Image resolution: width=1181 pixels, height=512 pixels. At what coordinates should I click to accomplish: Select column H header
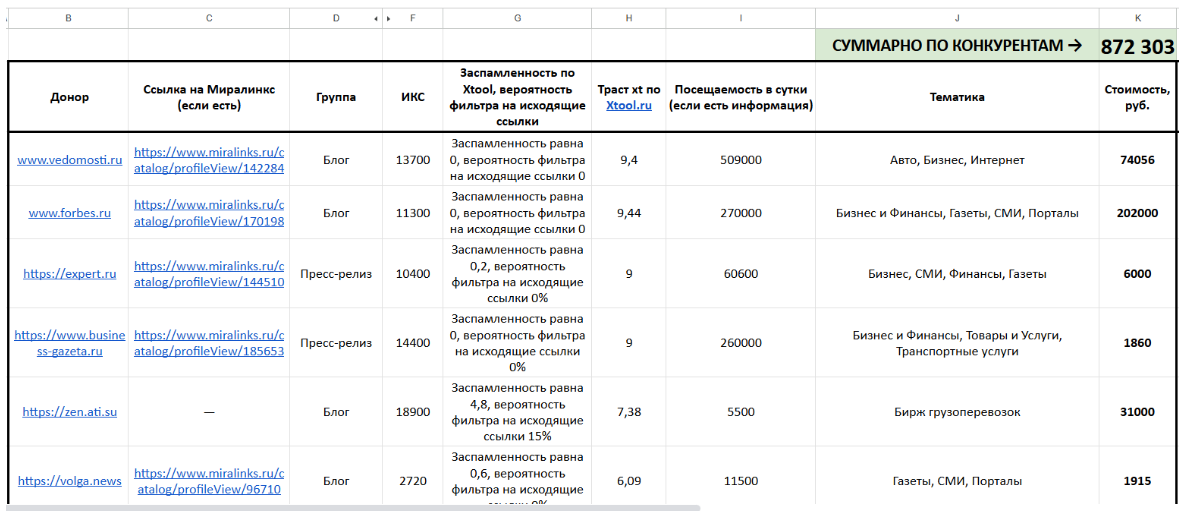629,17
